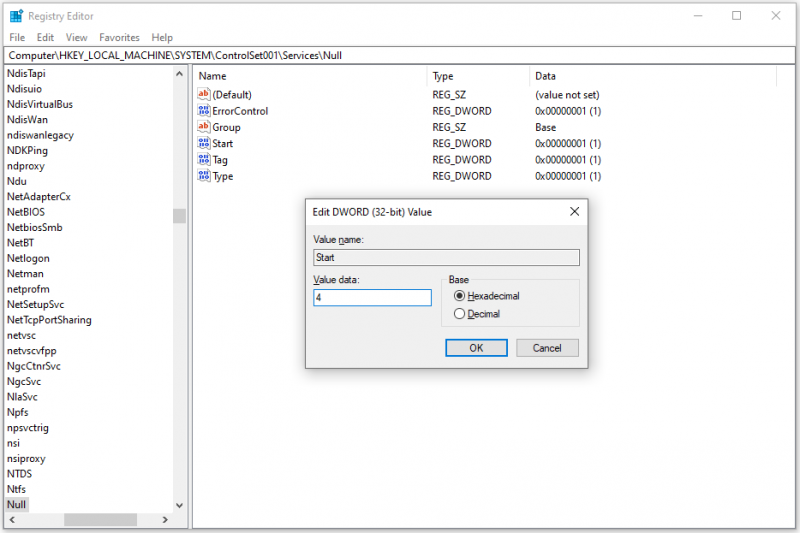Click the ErrorControl DWORD value icon

click(x=204, y=111)
